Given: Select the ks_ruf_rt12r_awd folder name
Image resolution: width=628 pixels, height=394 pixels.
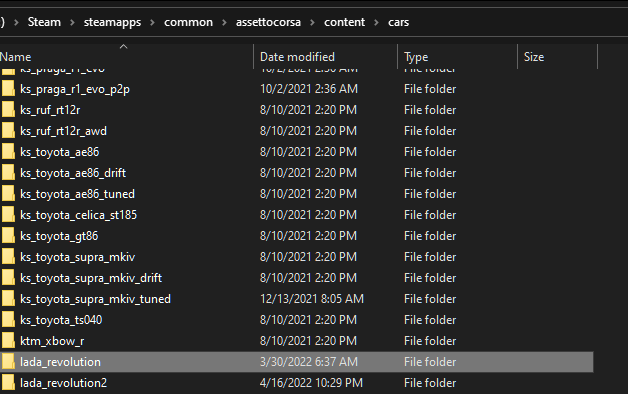Looking at the screenshot, I should [x=63, y=131].
